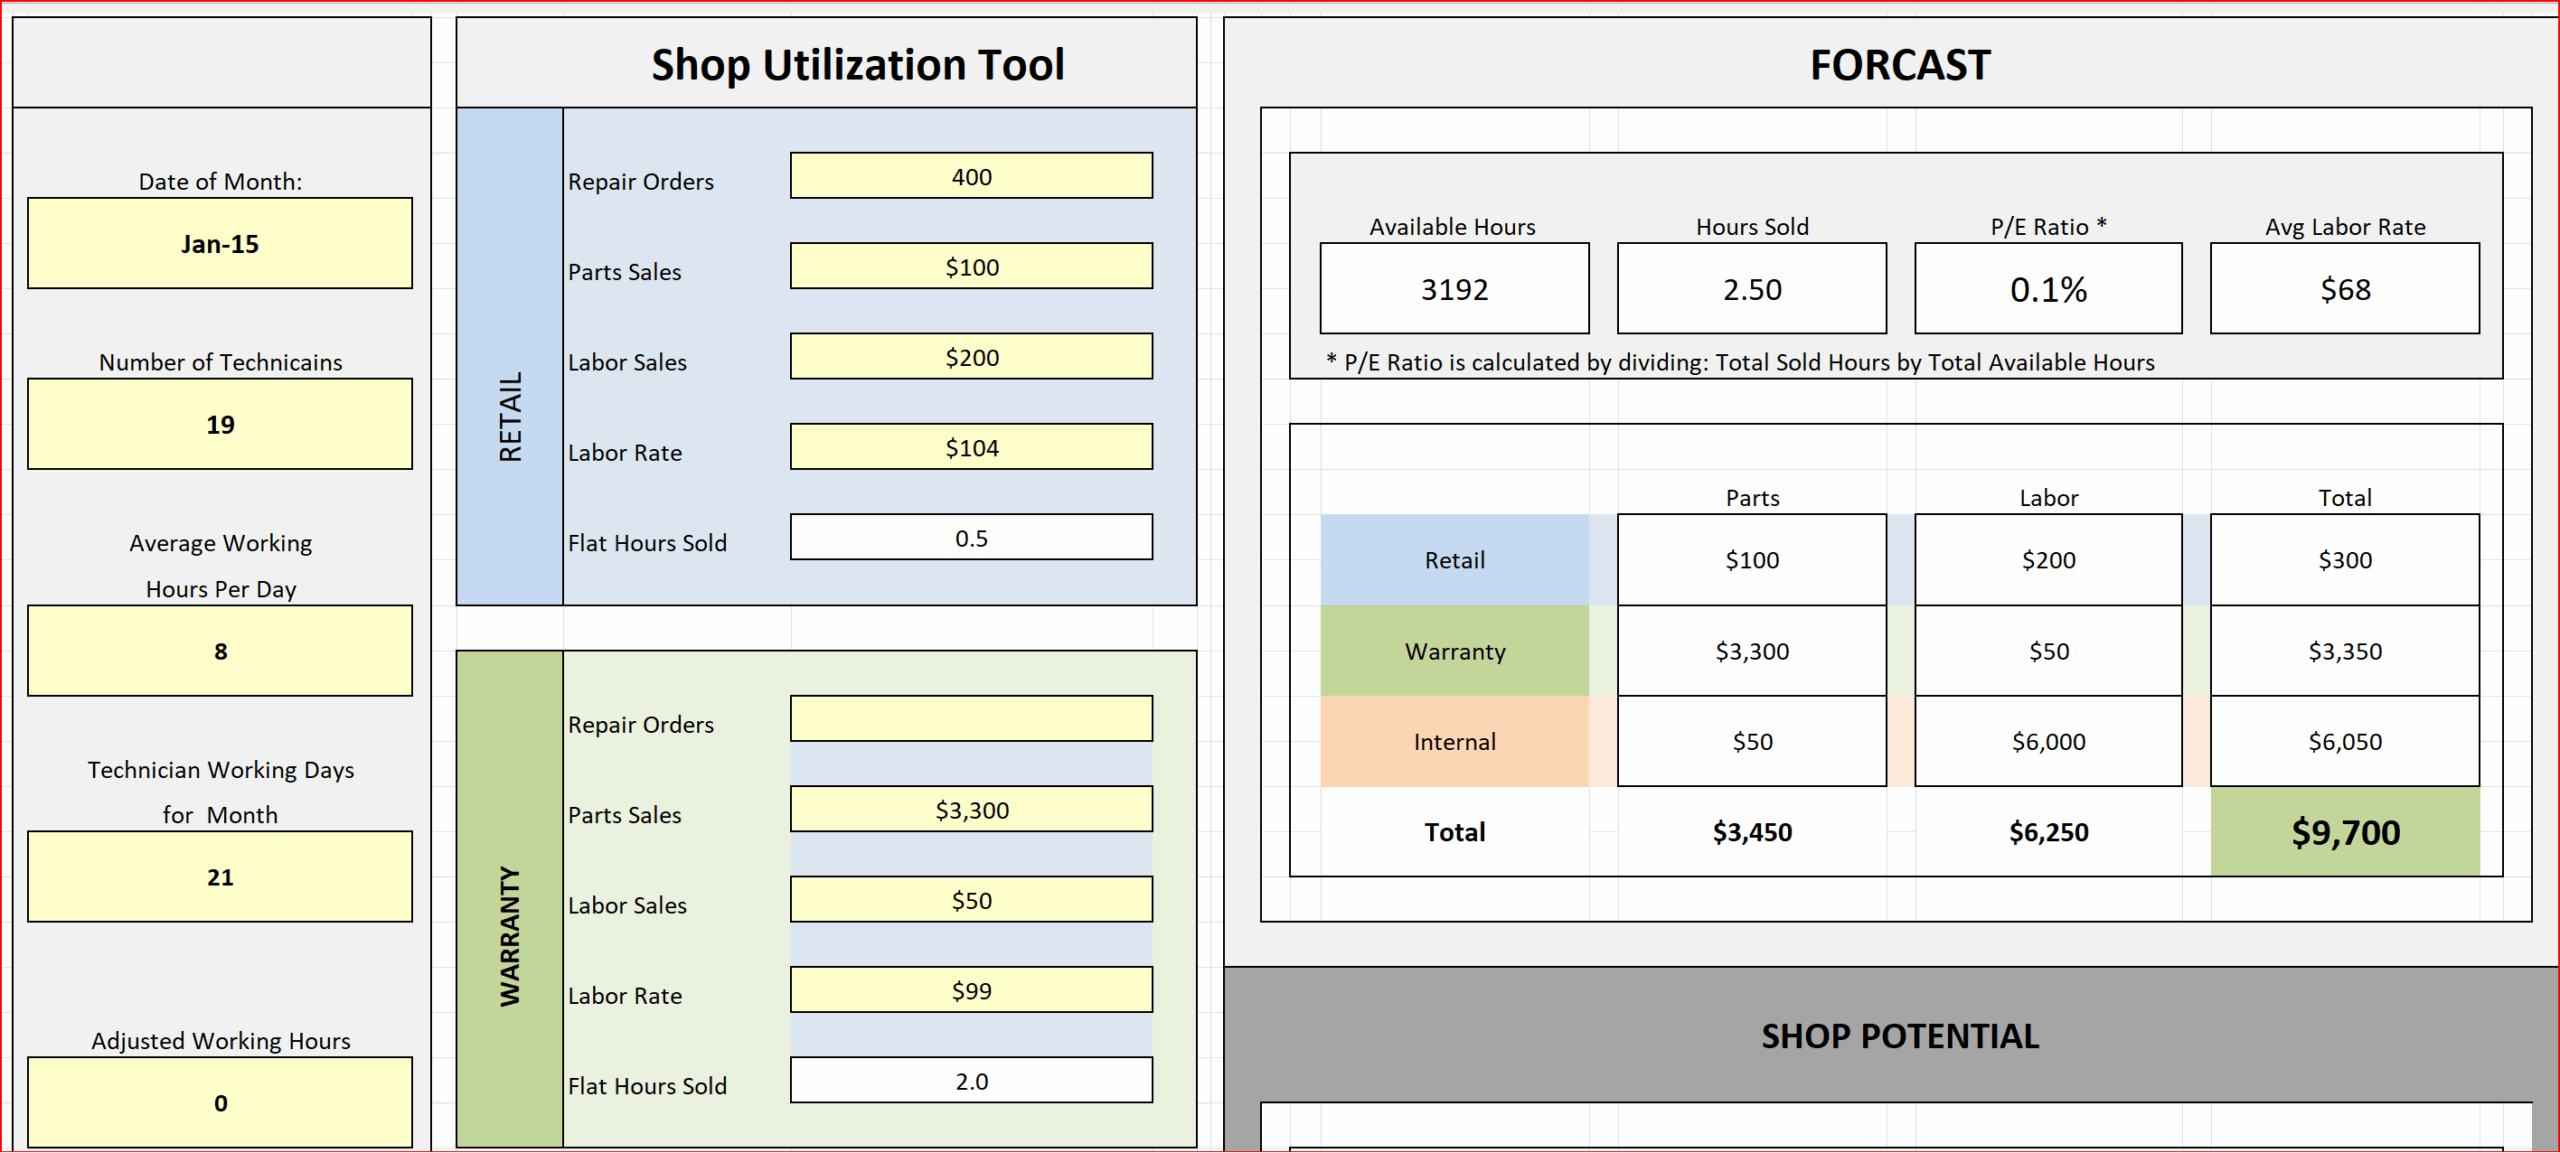The width and height of the screenshot is (2560, 1153).
Task: Select the Date of Month cell Jan-15
Action: click(x=220, y=243)
